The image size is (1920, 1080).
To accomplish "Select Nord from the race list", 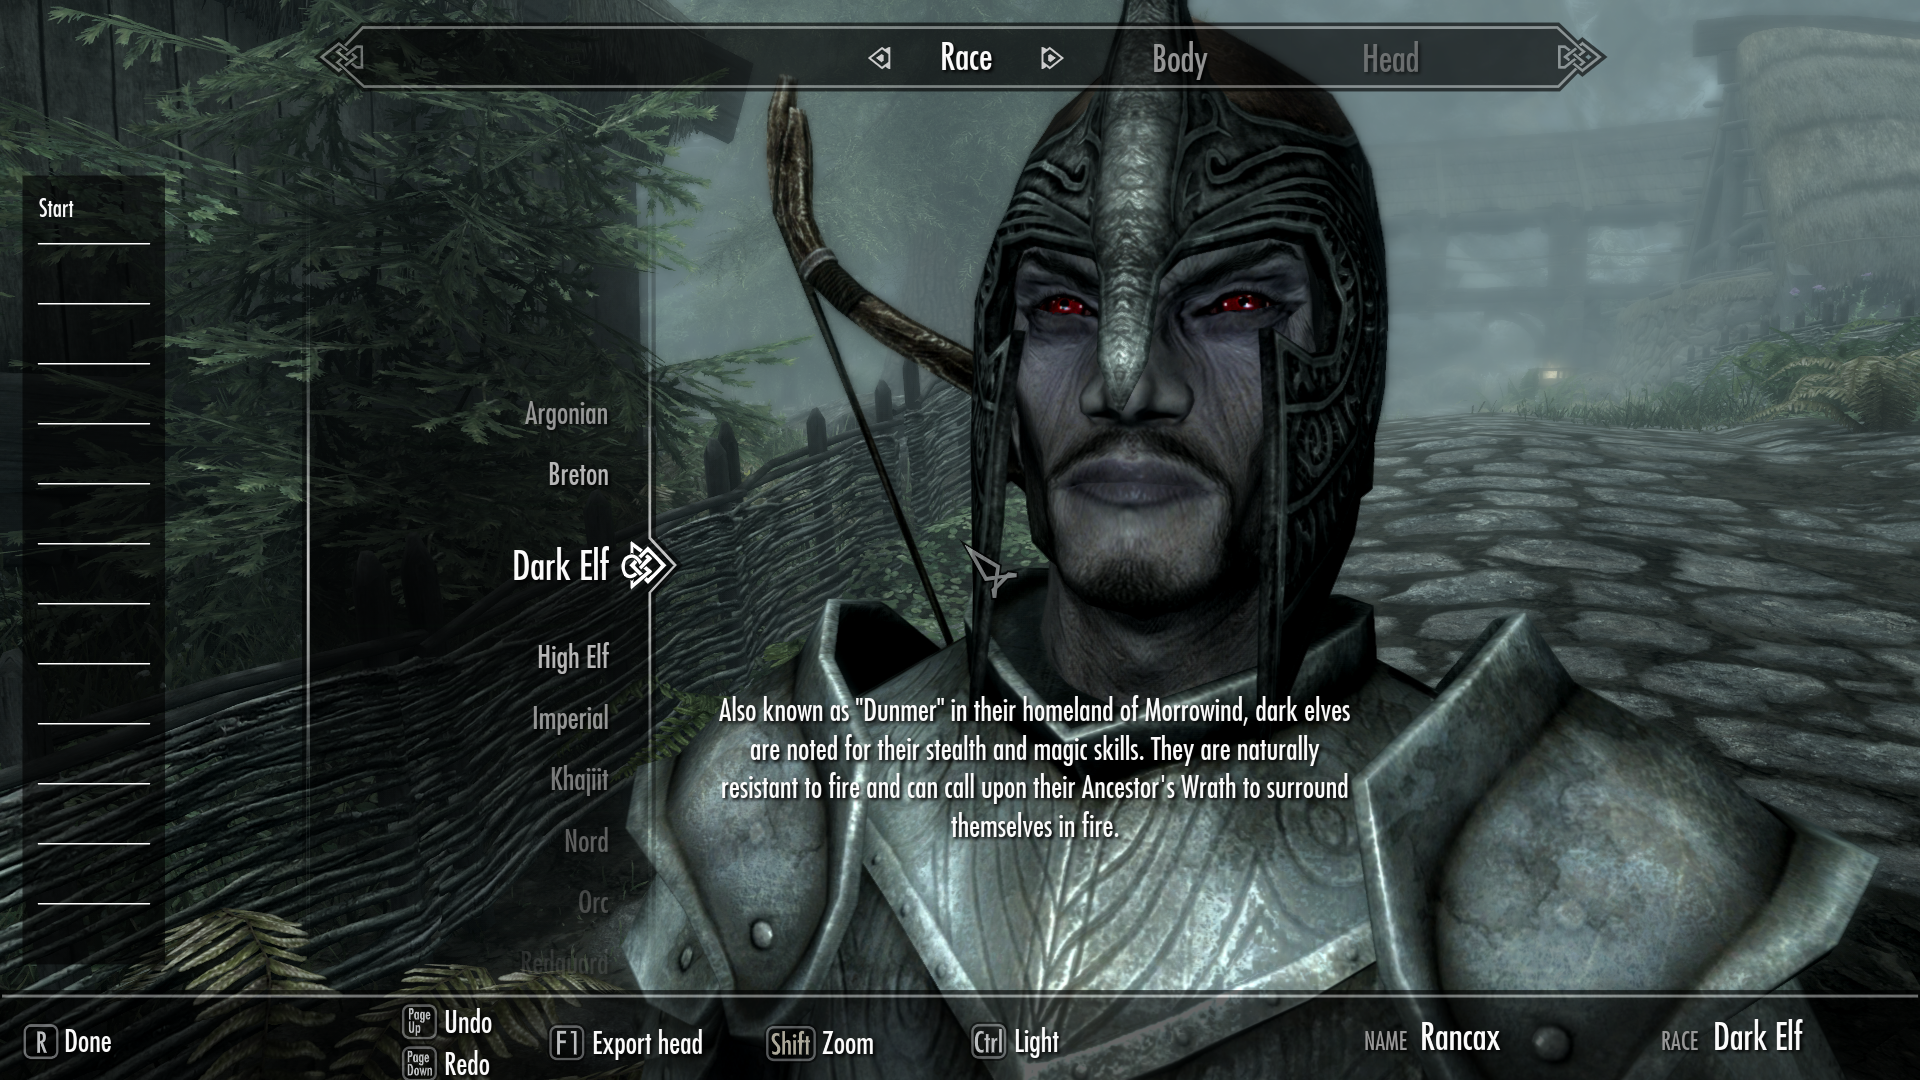I will click(x=585, y=840).
